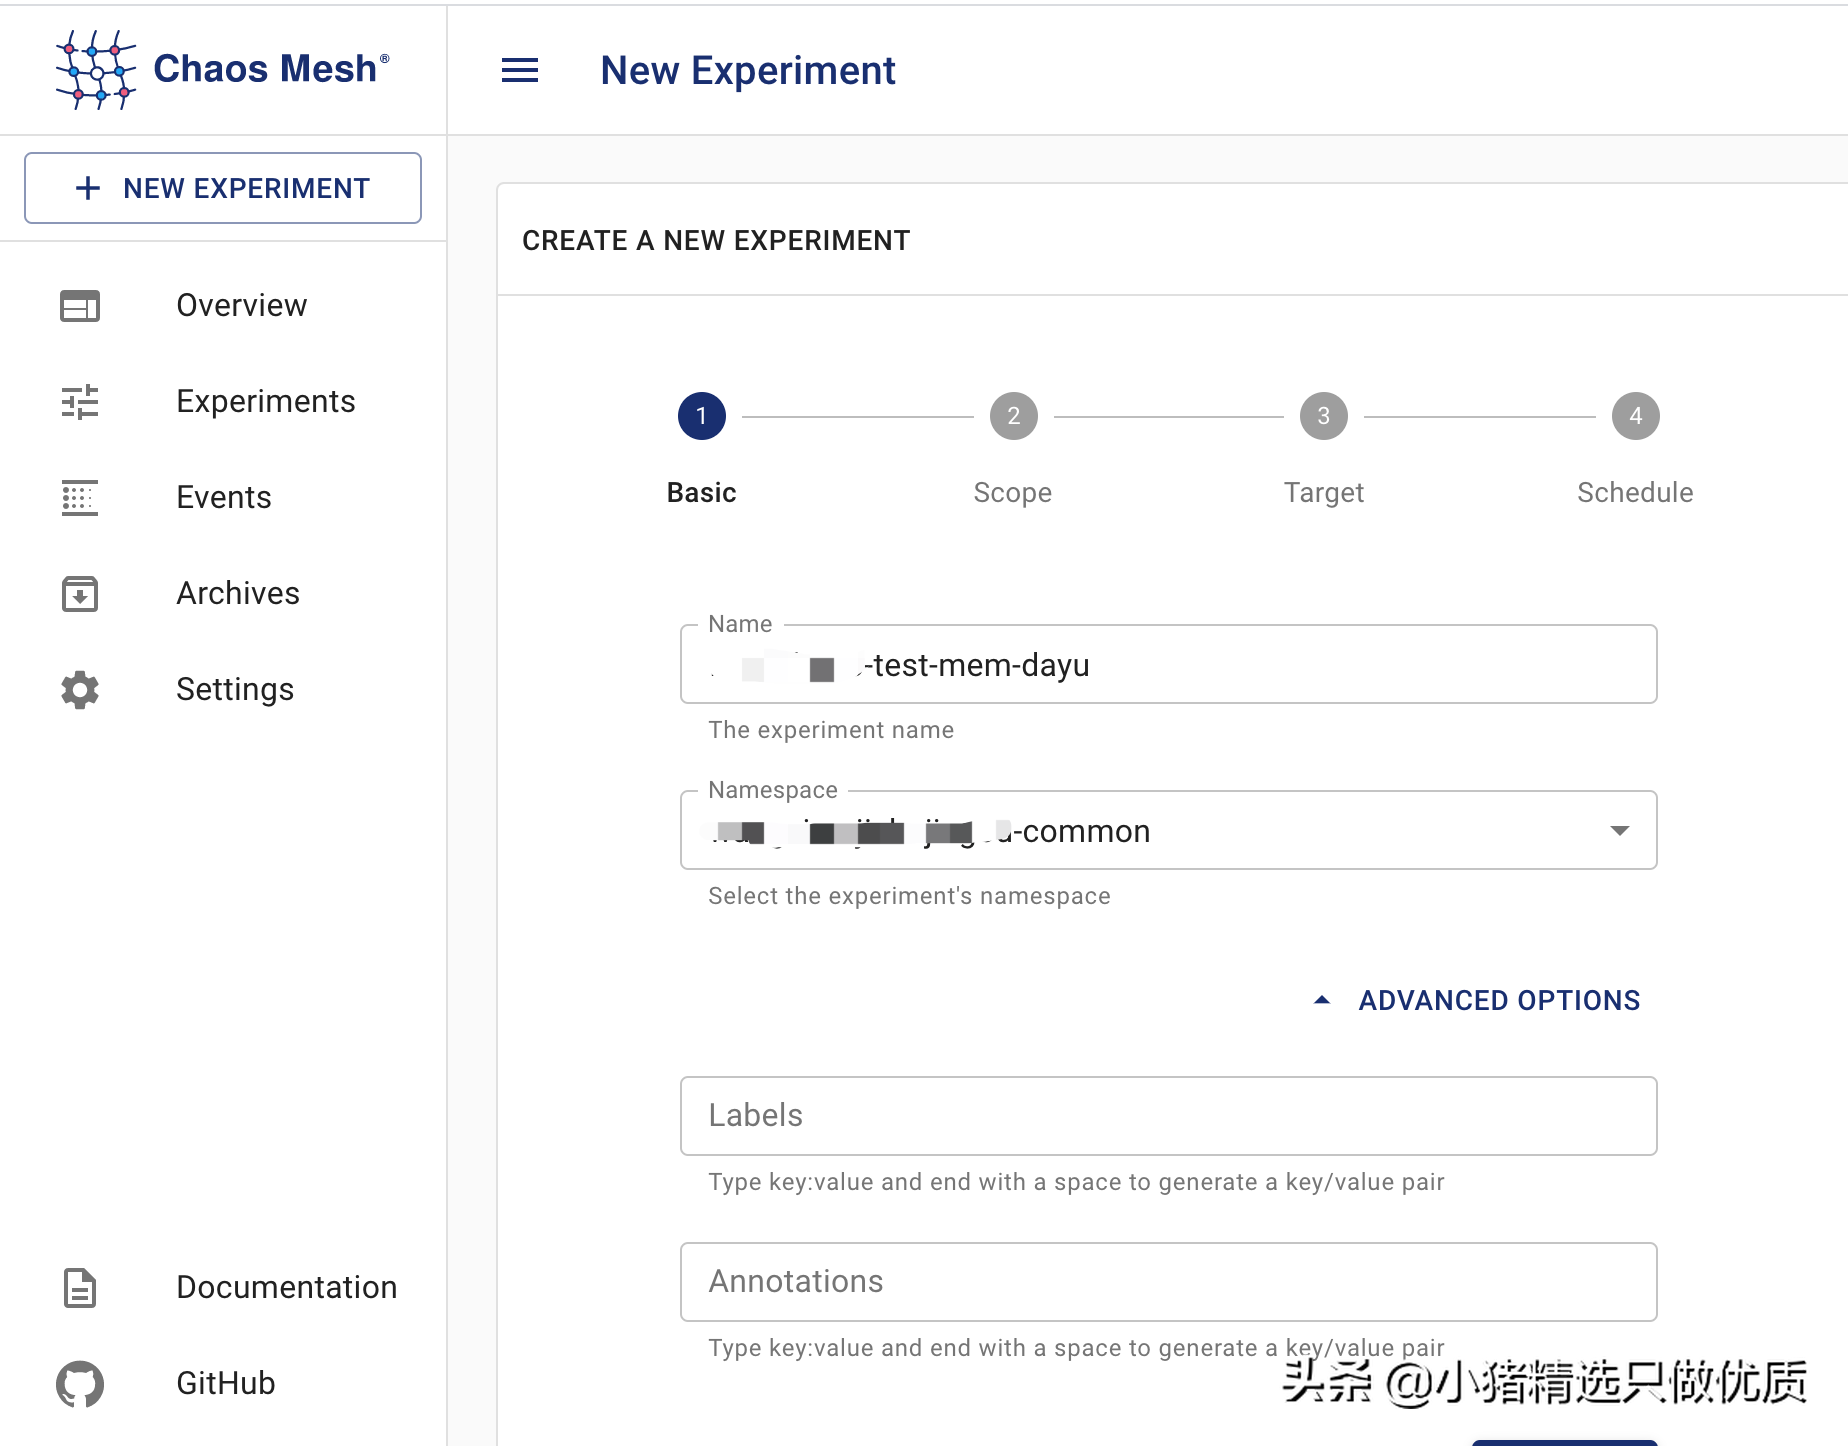Open the Documentation link
Viewport: 1848px width, 1446px height.
(223, 1288)
